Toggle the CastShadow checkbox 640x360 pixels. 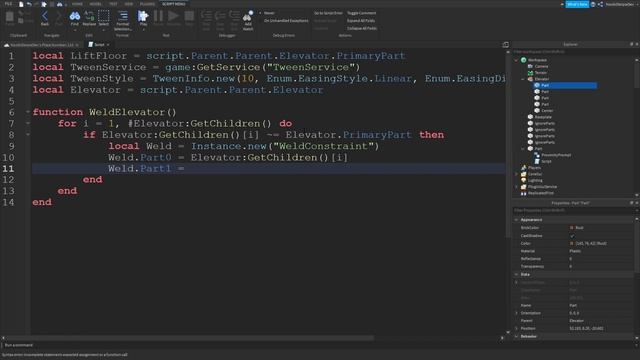572,236
